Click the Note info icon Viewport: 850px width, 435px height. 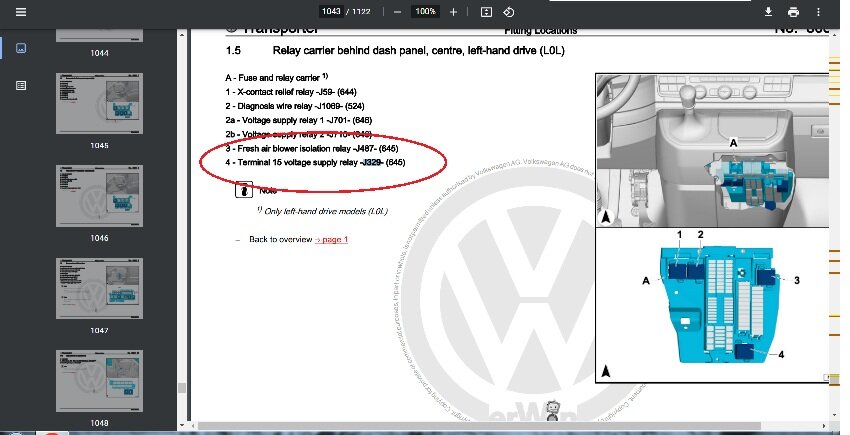coord(244,190)
